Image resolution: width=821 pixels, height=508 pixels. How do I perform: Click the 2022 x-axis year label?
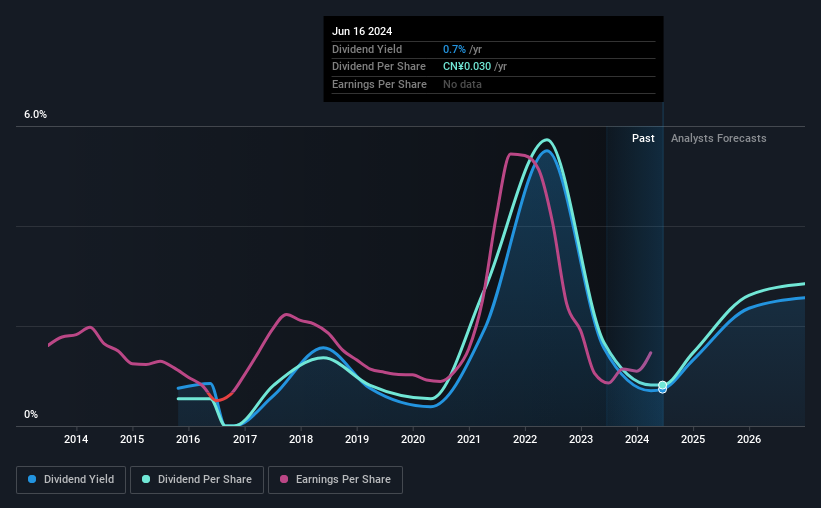(x=525, y=439)
